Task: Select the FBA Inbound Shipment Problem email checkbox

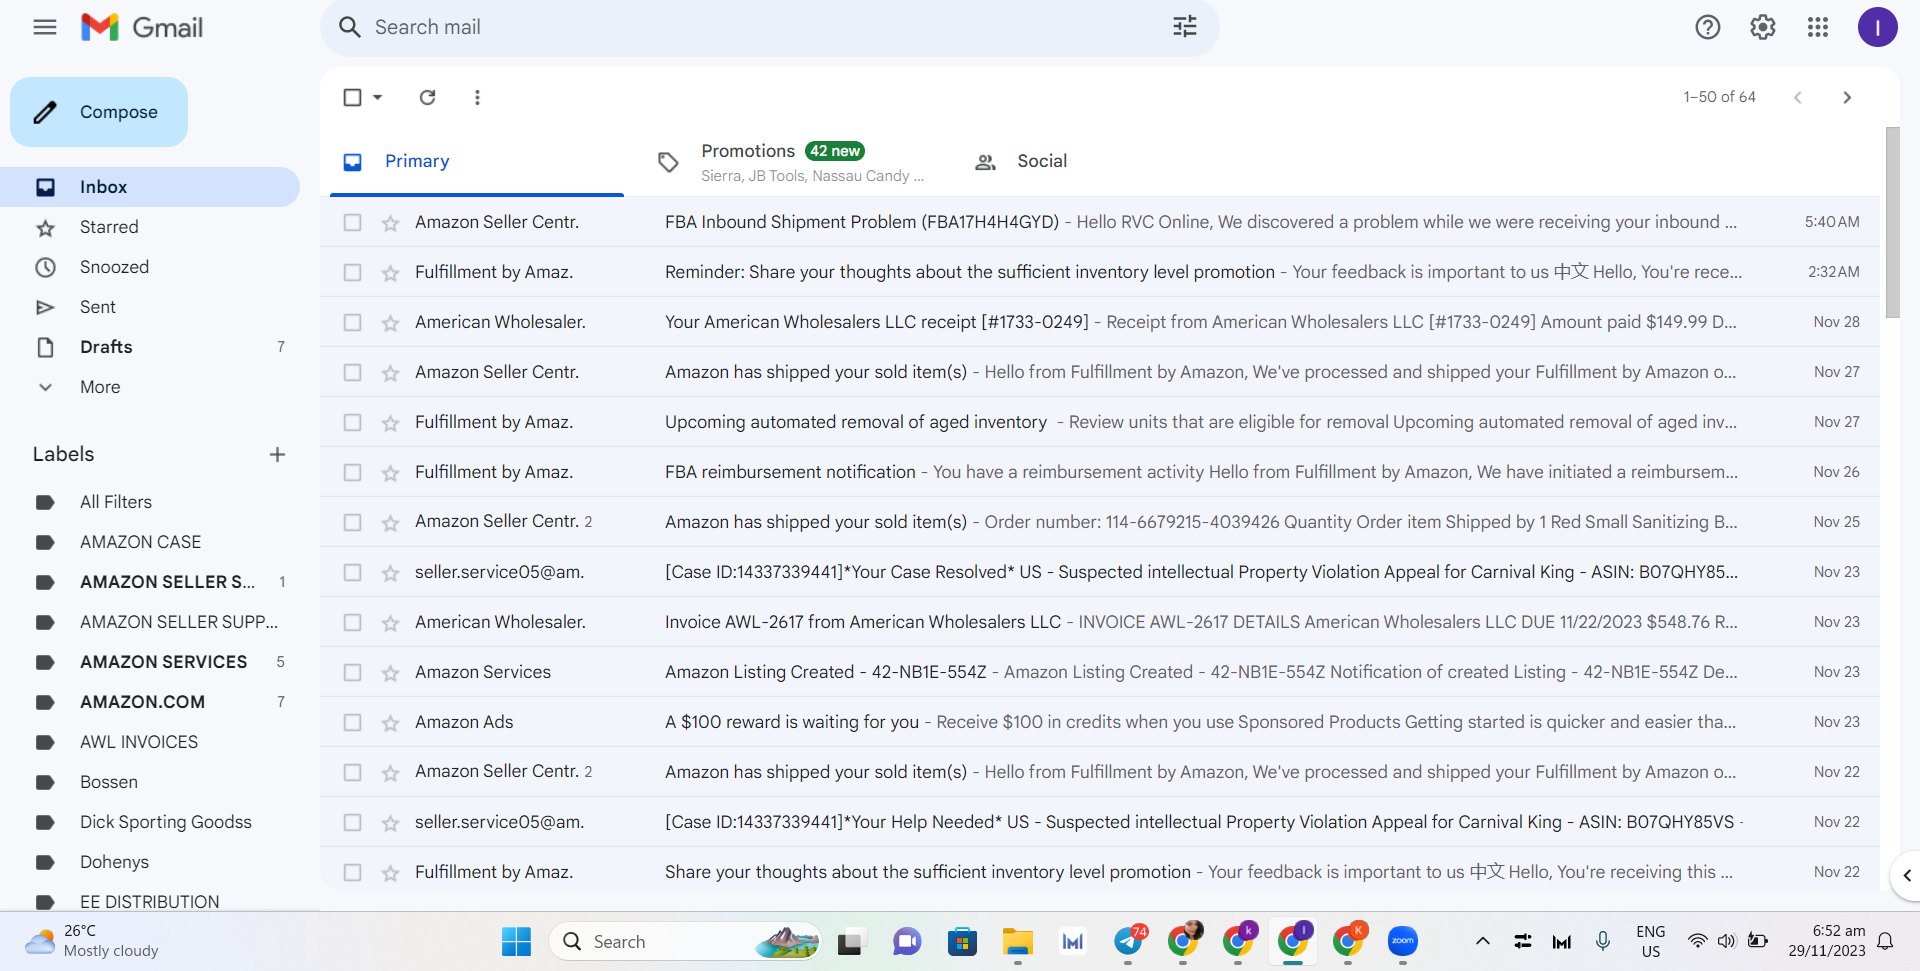Action: pos(352,222)
